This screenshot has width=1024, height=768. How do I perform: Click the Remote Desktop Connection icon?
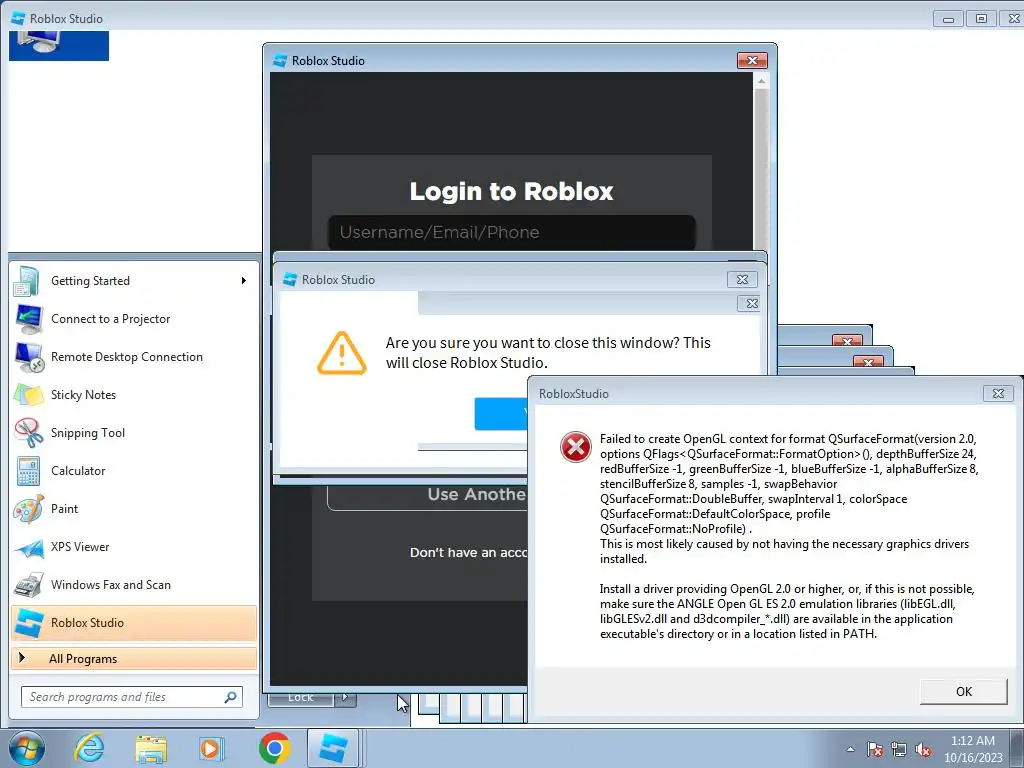(x=29, y=357)
